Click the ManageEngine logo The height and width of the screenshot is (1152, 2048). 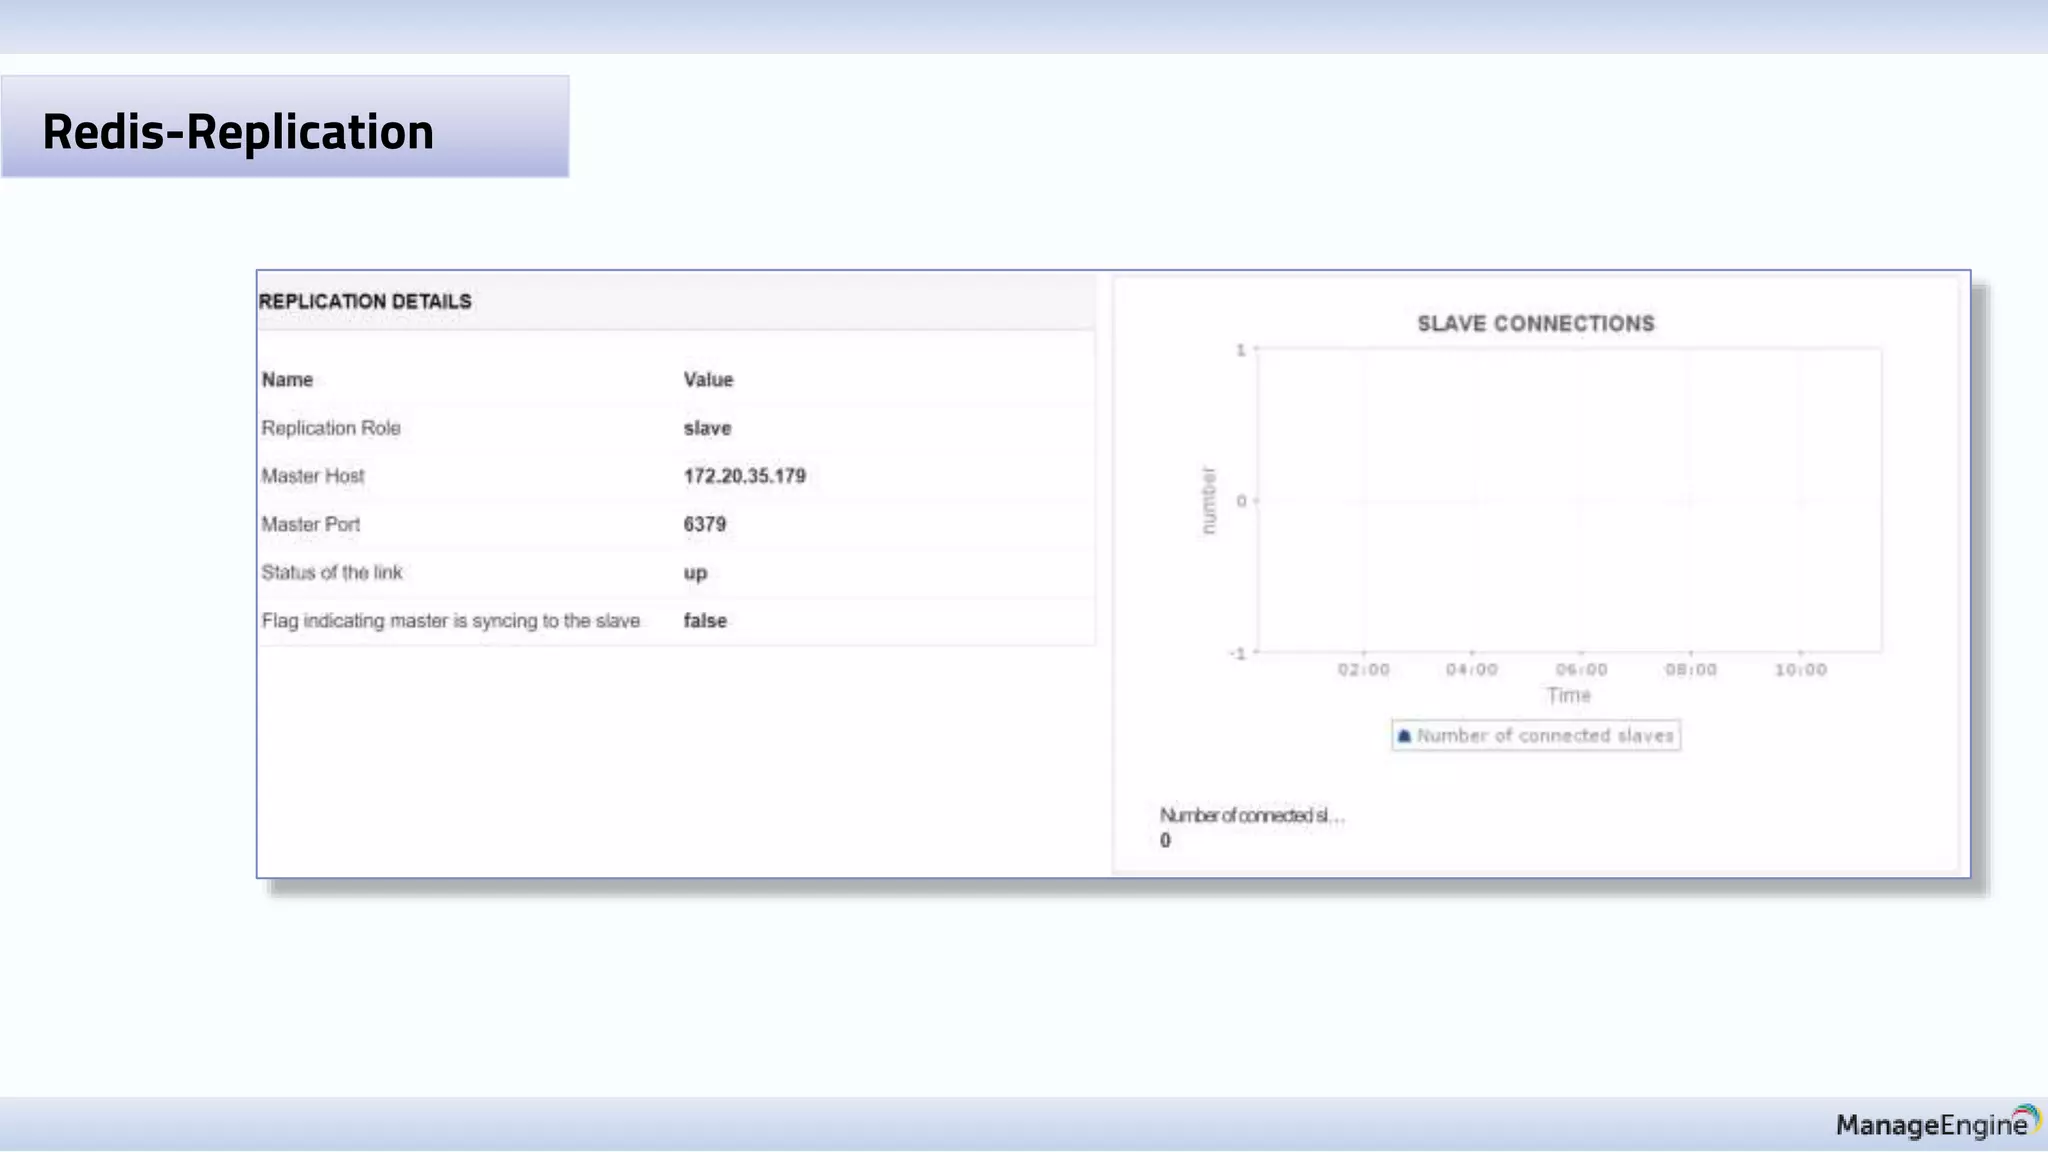1937,1124
